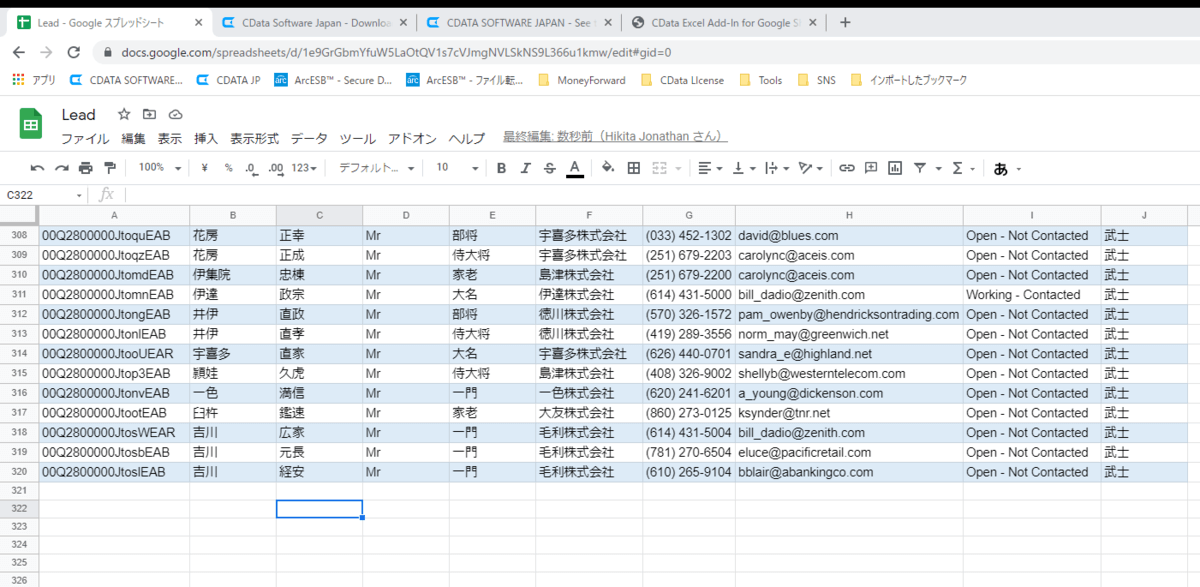Image resolution: width=1200 pixels, height=587 pixels.
Task: Select column C header
Action: (319, 216)
